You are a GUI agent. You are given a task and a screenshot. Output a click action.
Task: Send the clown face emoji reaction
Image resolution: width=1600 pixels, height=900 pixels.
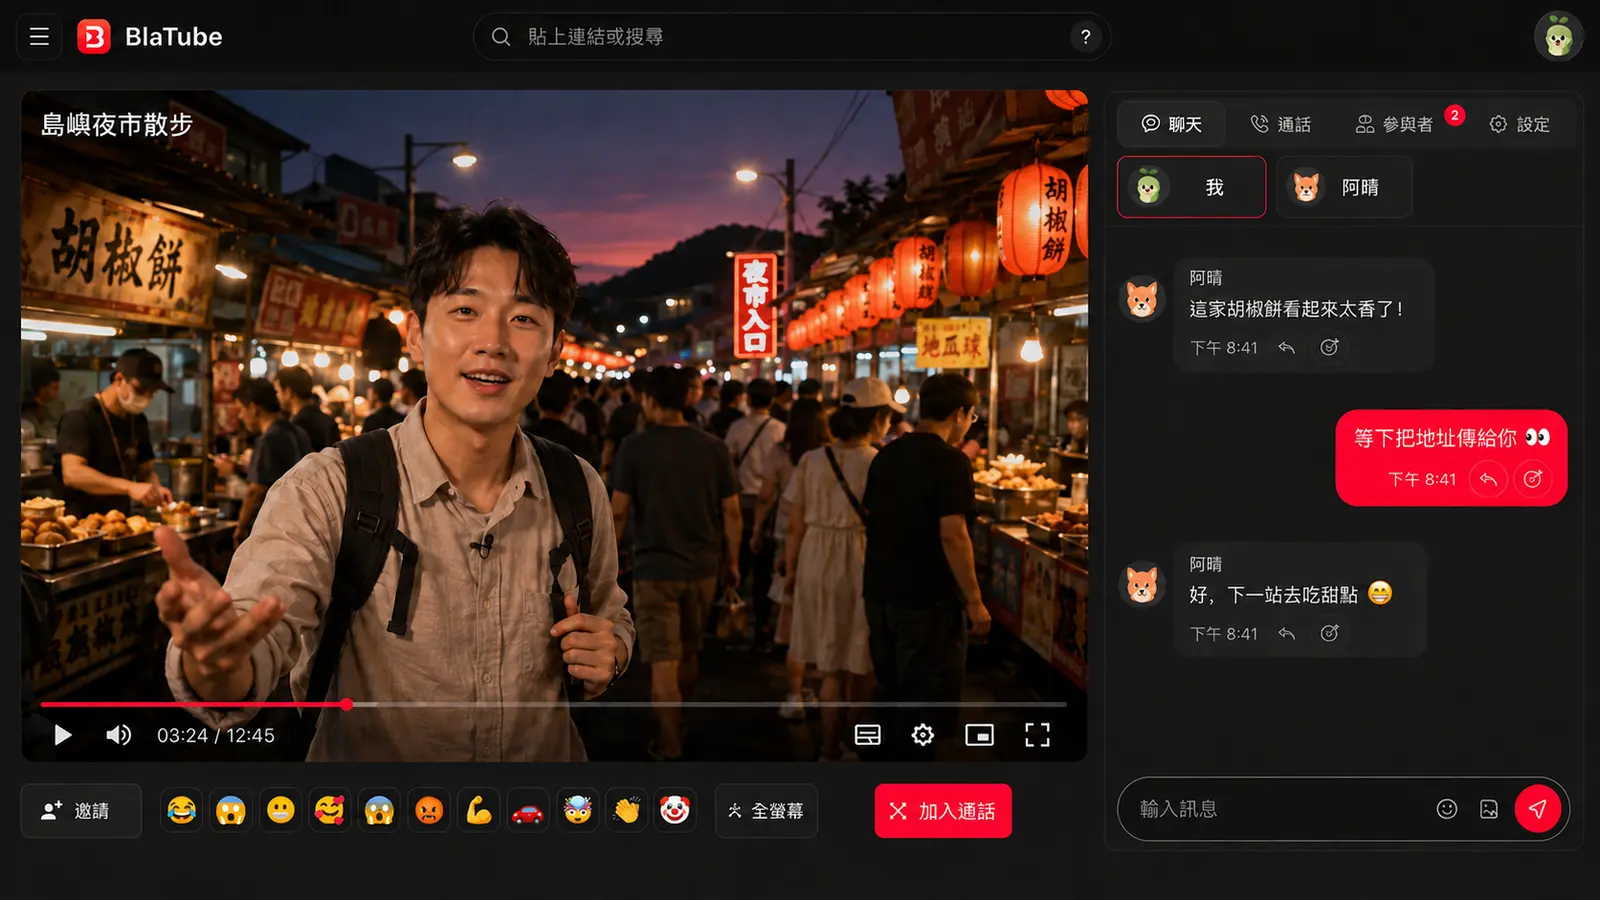(675, 810)
